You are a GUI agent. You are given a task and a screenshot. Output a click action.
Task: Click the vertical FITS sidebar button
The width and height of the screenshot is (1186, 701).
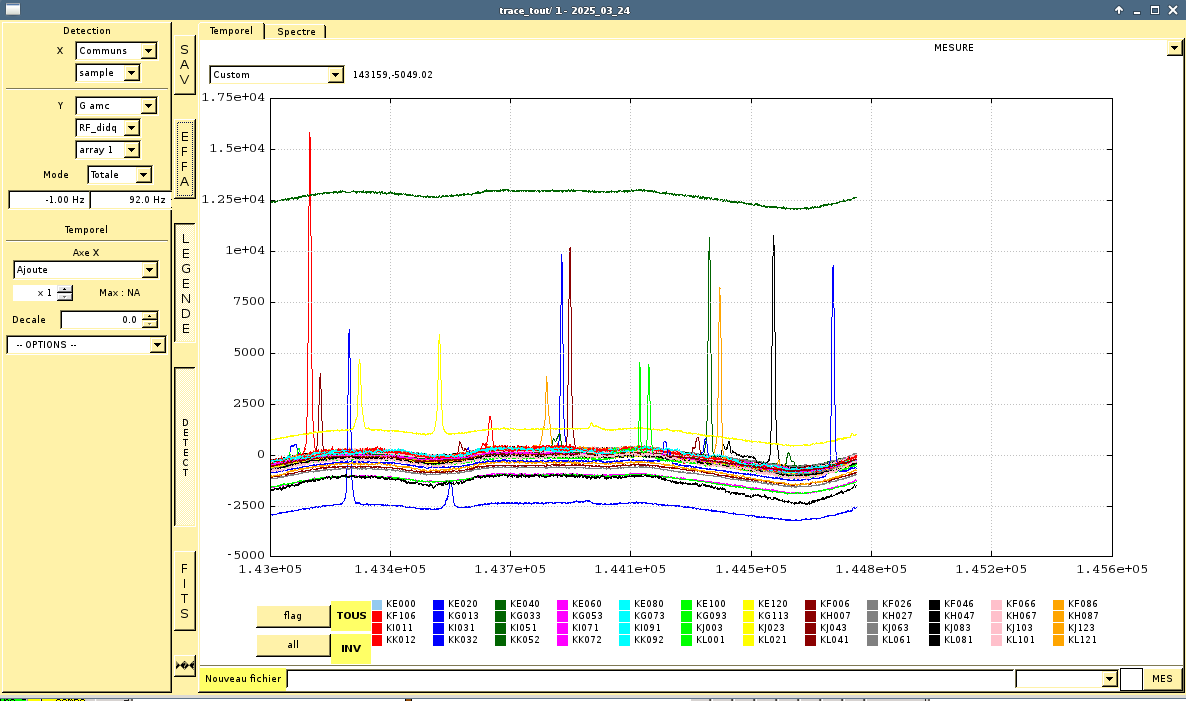point(185,591)
